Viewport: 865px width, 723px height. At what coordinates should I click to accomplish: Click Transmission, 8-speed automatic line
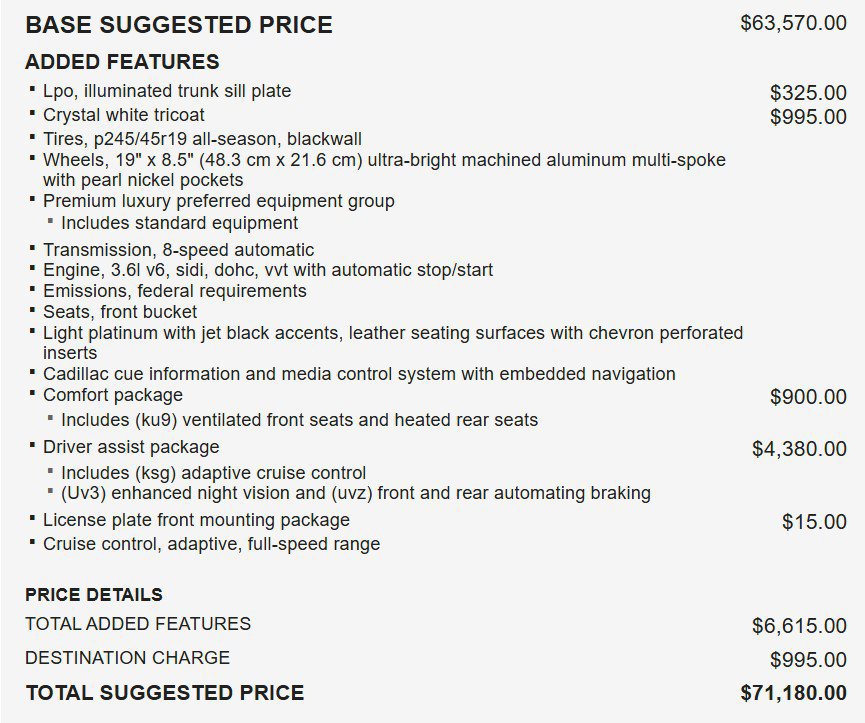click(178, 250)
